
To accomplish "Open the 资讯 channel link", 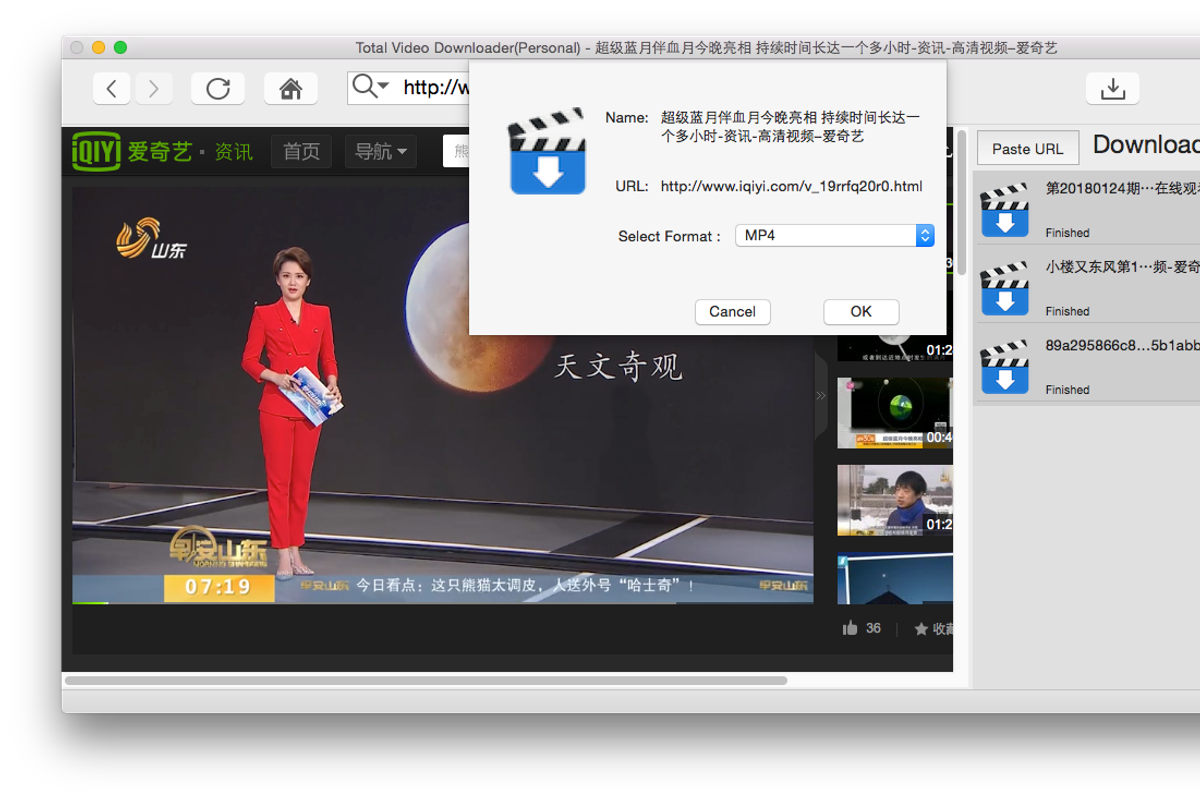I will [x=234, y=152].
